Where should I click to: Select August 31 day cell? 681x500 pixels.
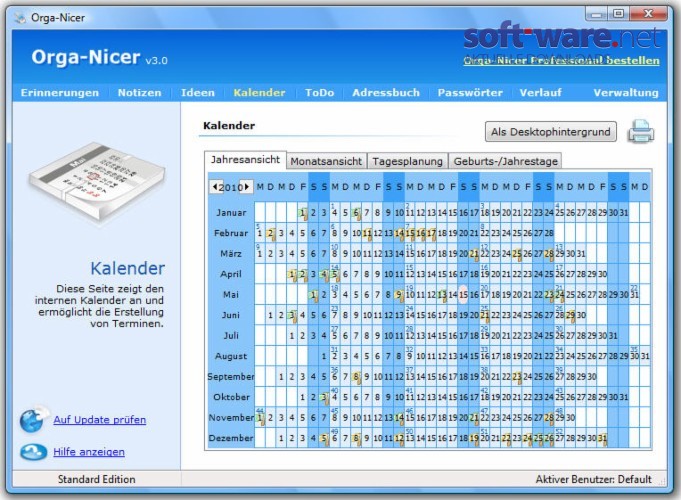tap(645, 356)
